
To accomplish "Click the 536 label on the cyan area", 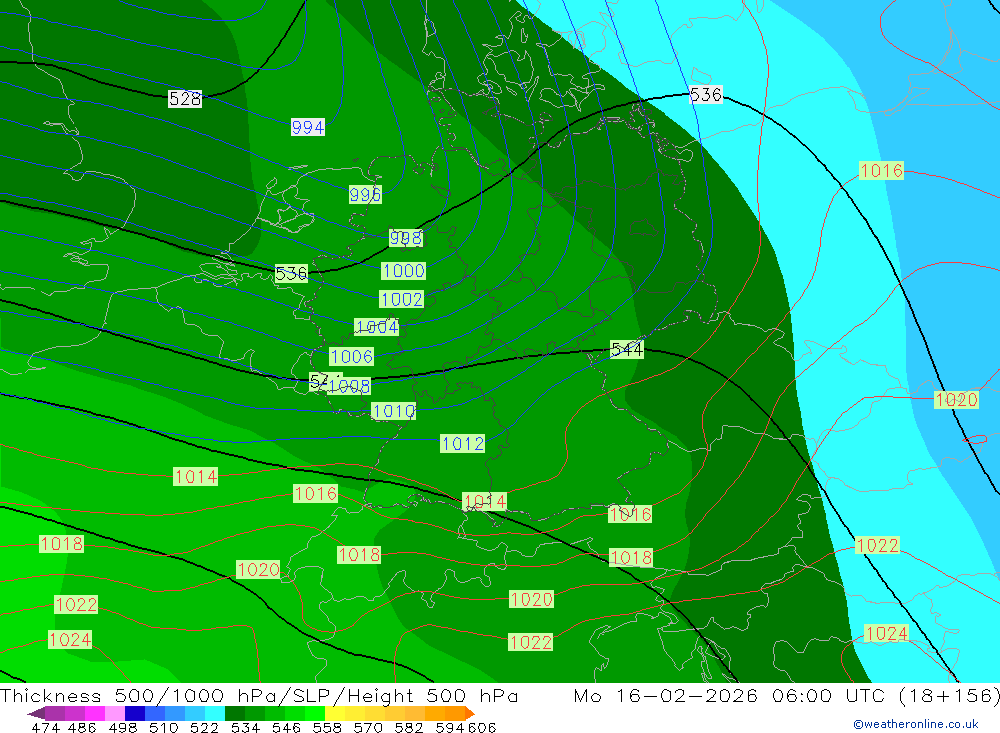I will 706,95.
